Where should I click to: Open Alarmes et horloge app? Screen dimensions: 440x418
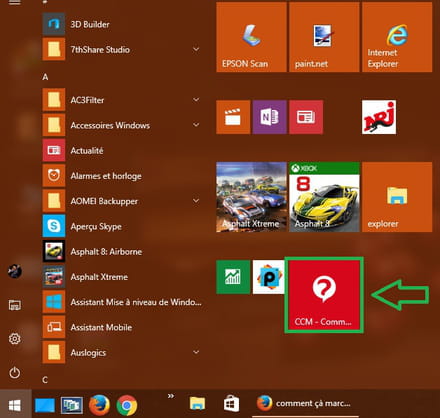pos(122,176)
